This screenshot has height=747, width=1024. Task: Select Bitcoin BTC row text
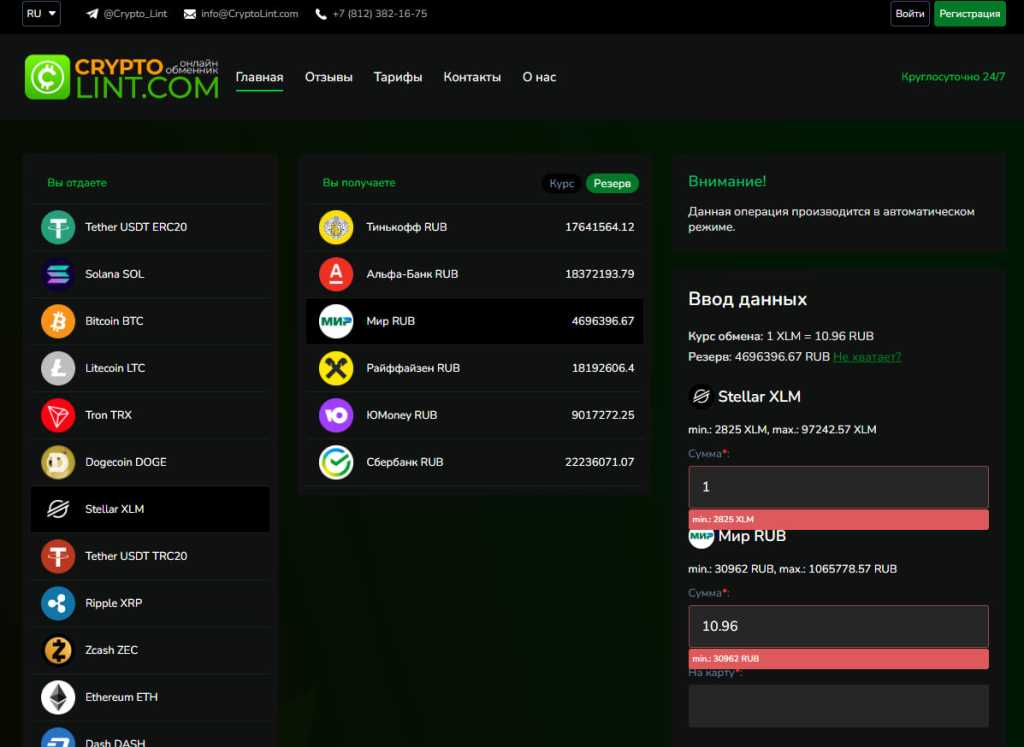[114, 321]
